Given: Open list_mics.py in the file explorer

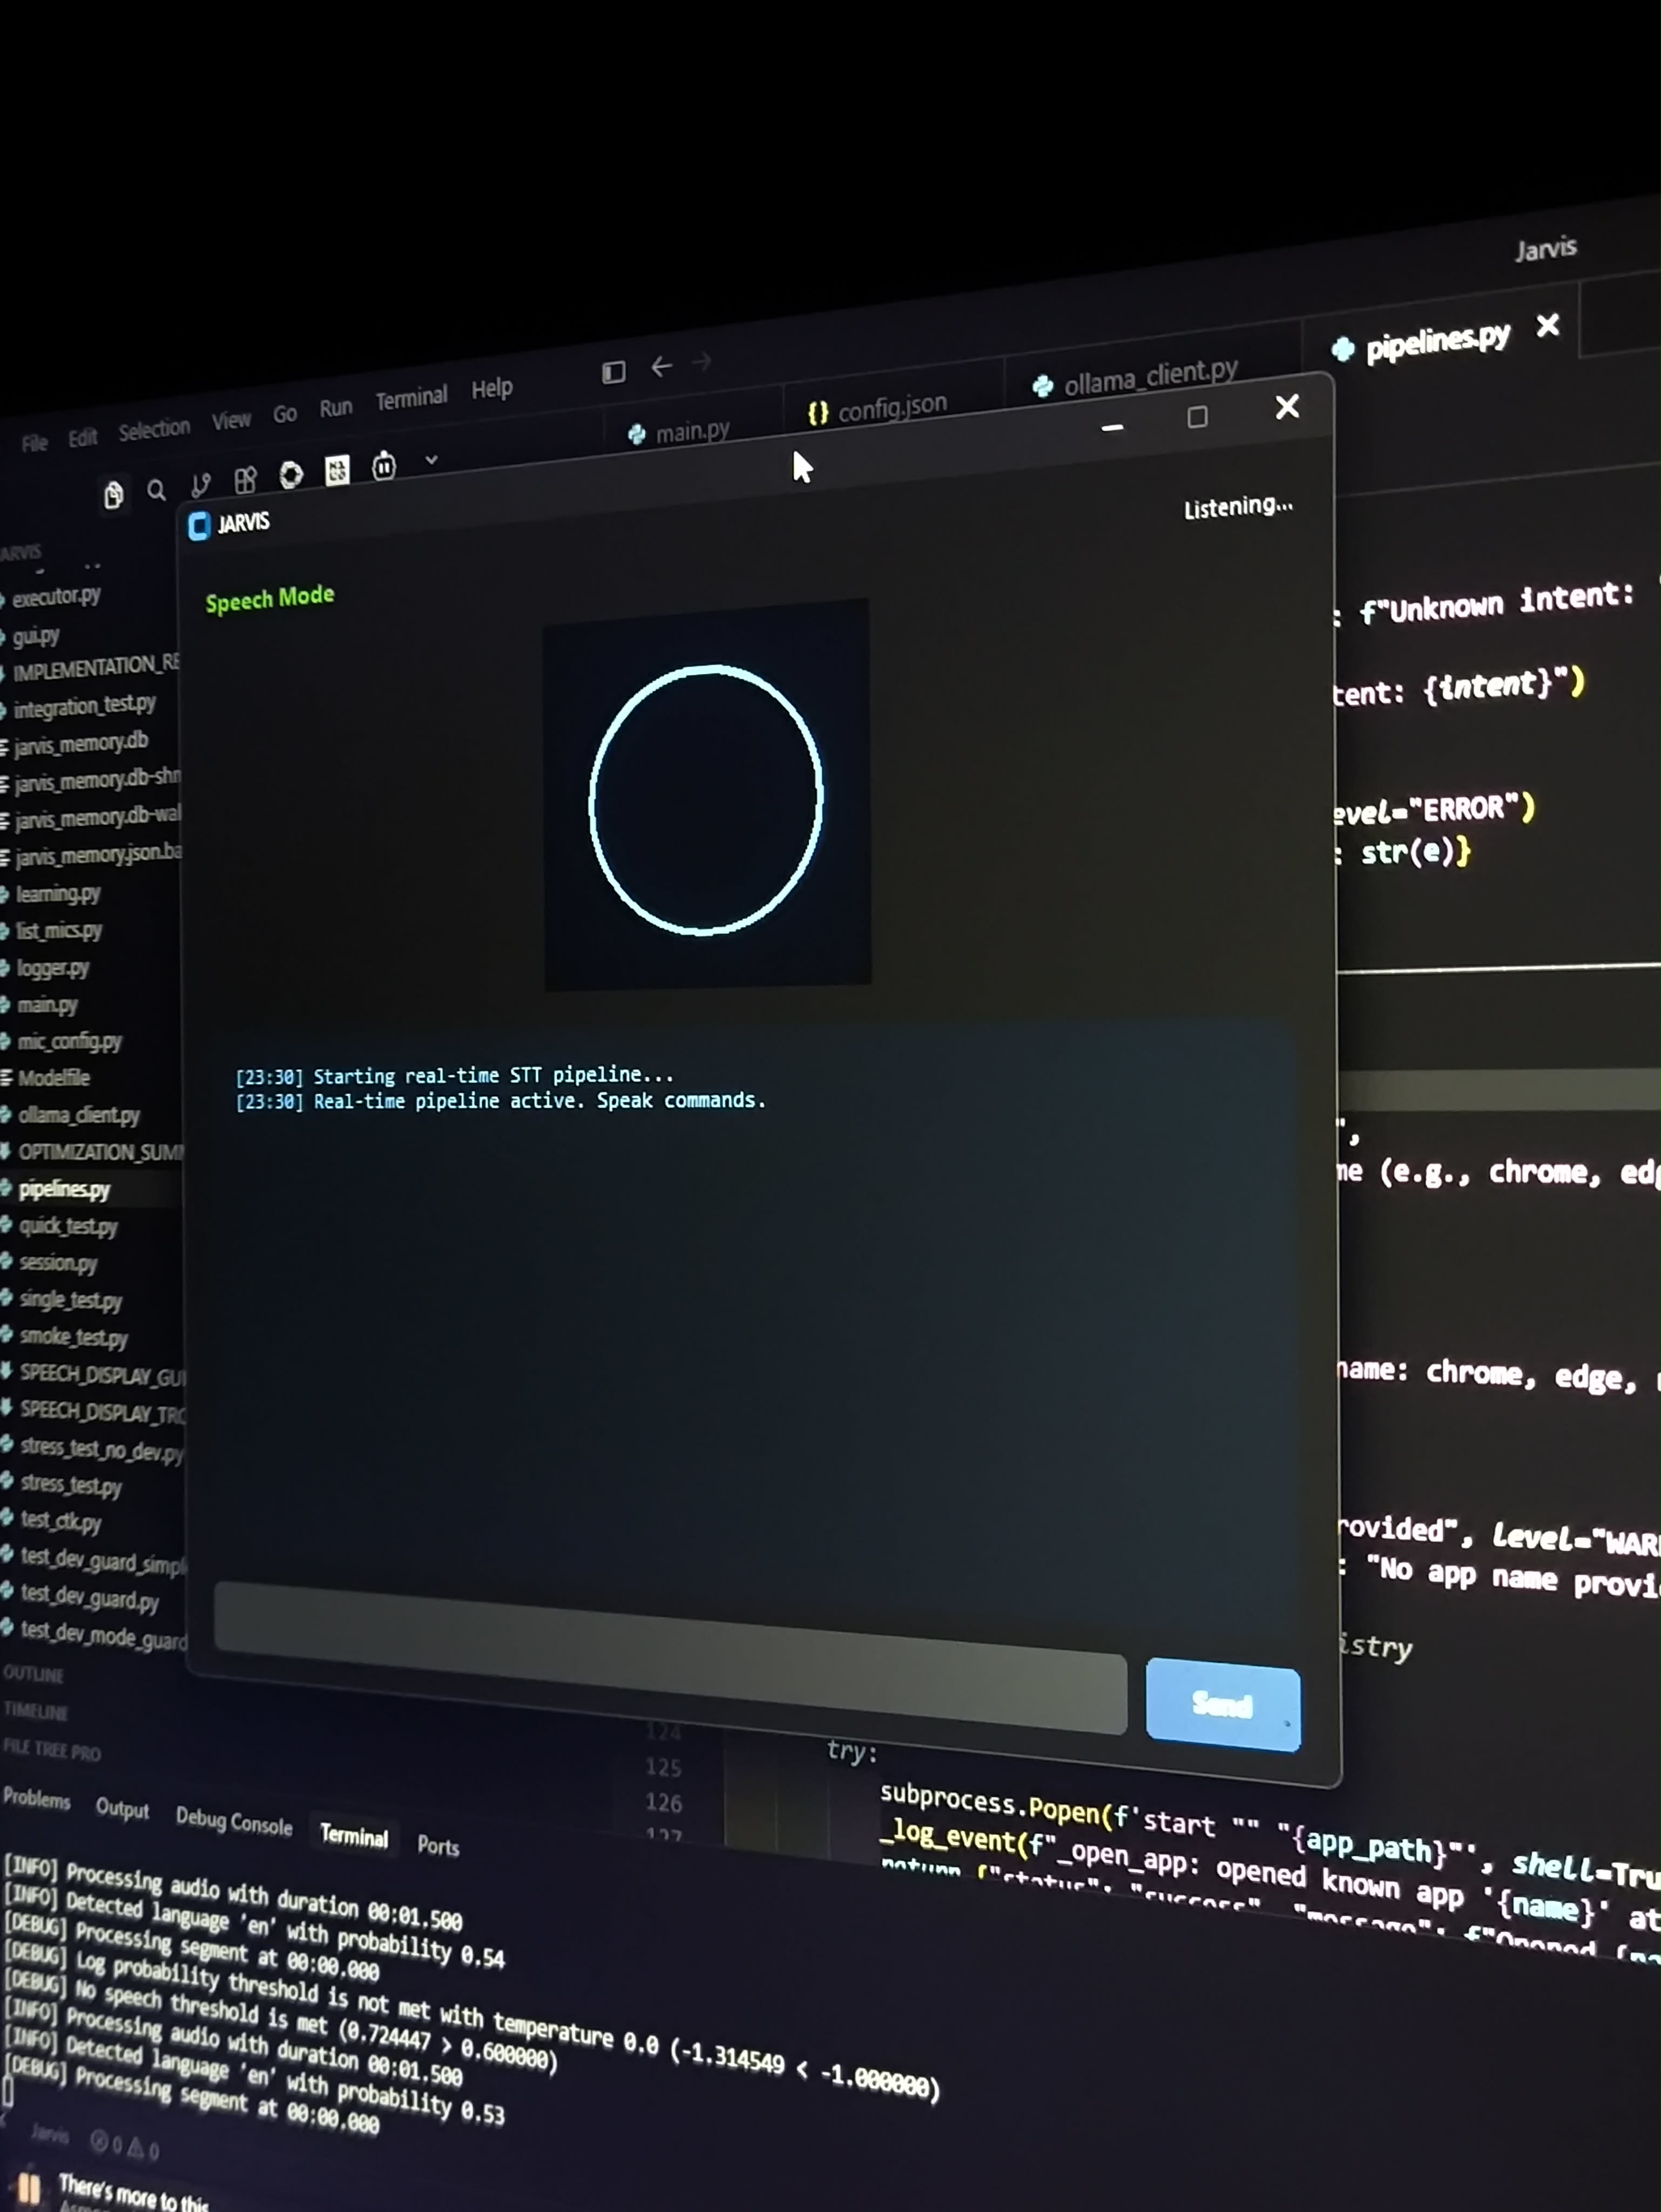Looking at the screenshot, I should click(x=58, y=931).
